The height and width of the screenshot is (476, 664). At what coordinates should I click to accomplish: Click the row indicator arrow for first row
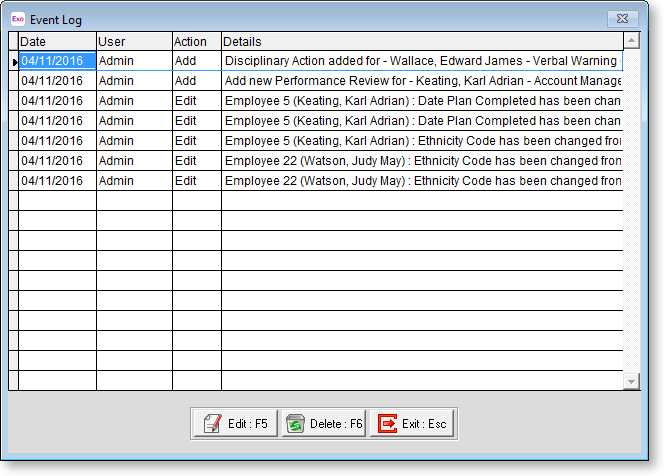pos(14,62)
